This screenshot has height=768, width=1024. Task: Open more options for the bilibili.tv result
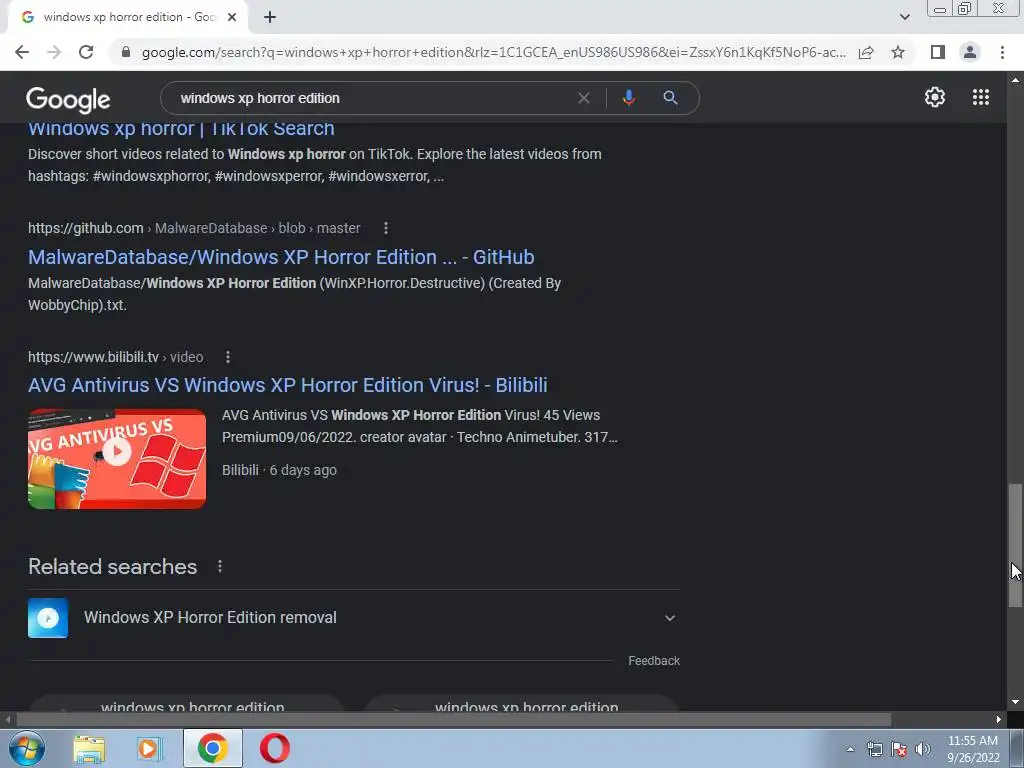coord(227,357)
